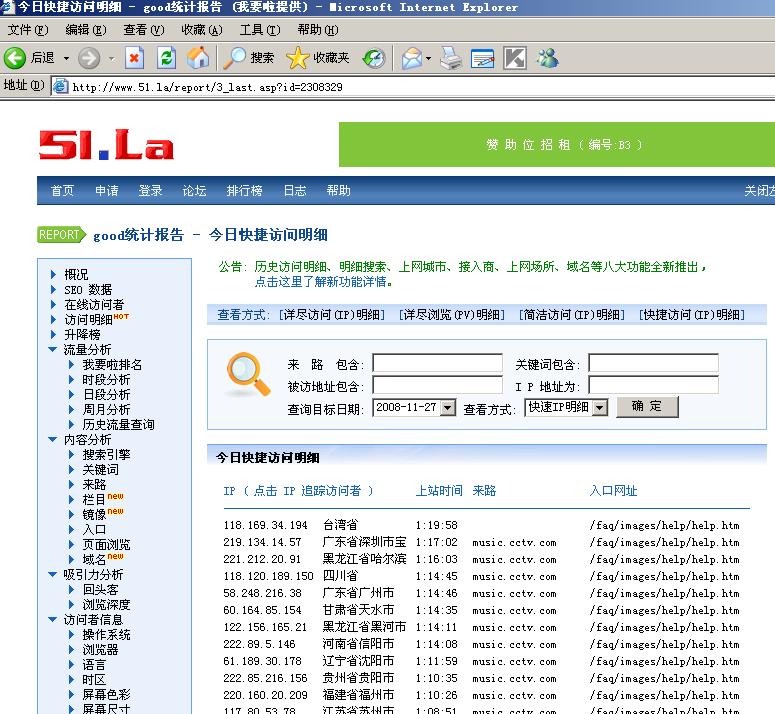Open 搜索引擎 under 内容分析
The width and height of the screenshot is (775, 714).
coord(106,455)
